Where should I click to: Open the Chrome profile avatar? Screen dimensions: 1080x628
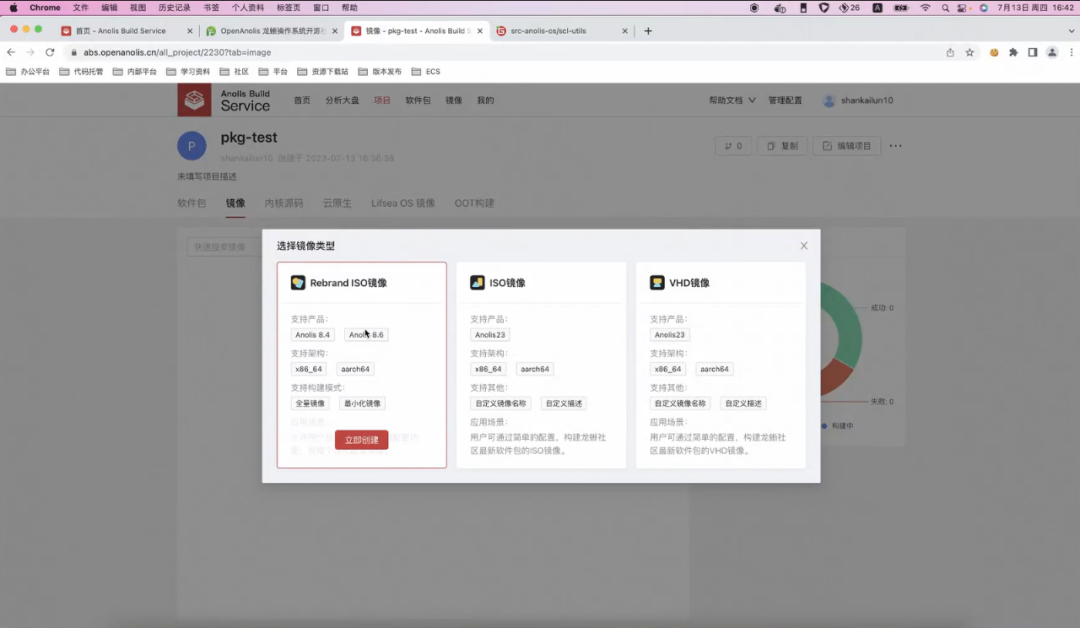pos(1052,52)
